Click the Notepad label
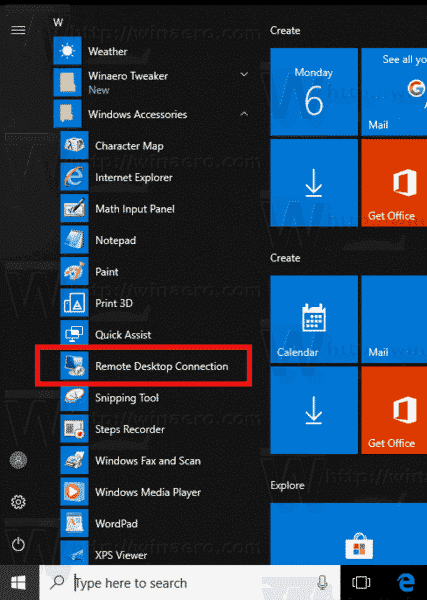The height and width of the screenshot is (600, 427). tap(116, 240)
